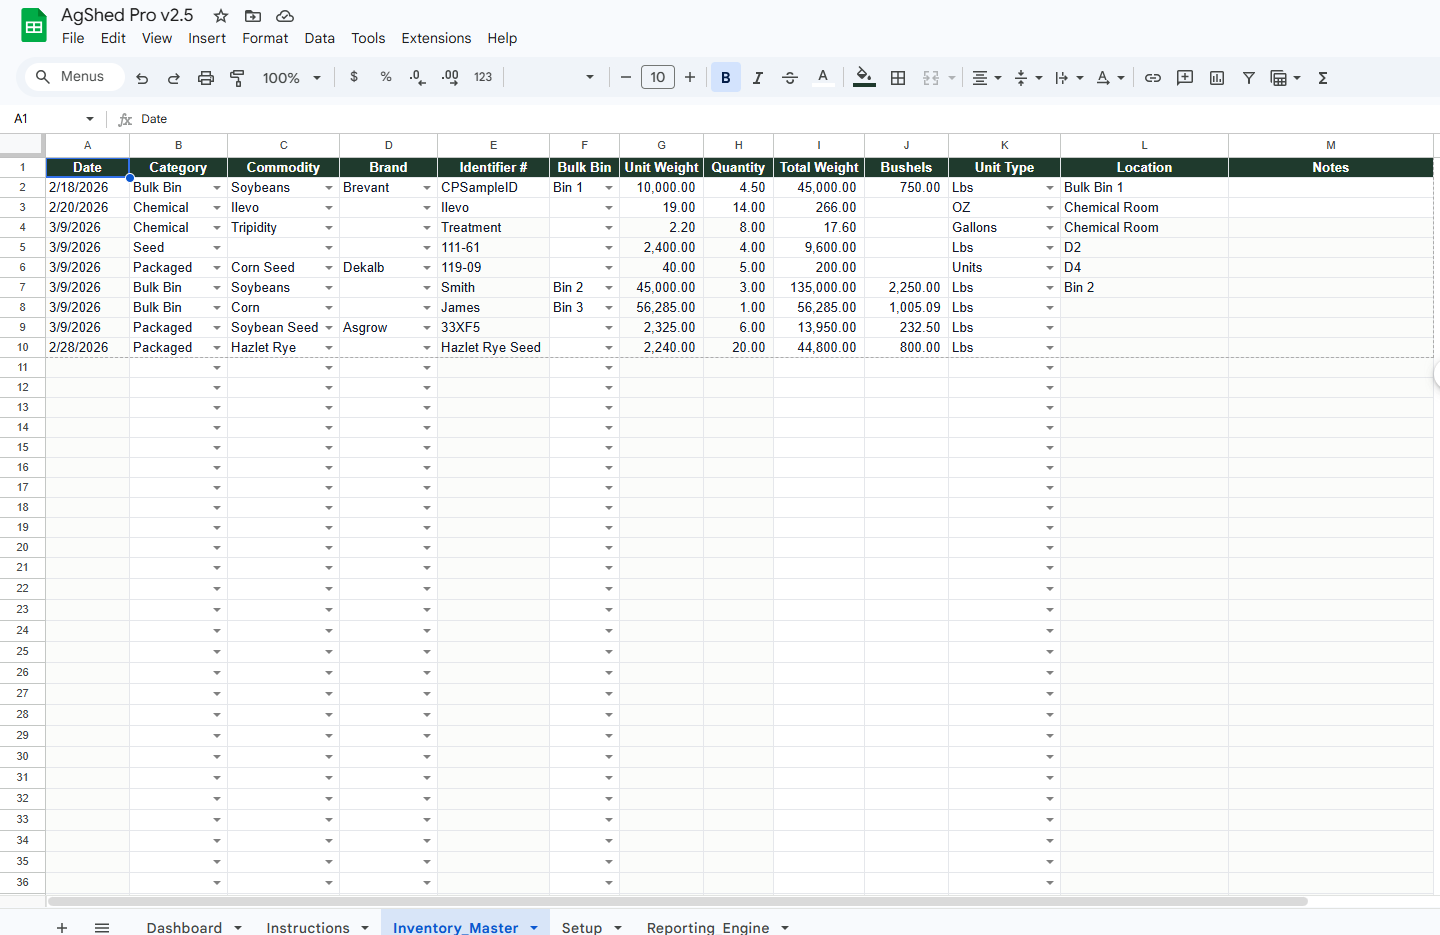The image size is (1440, 935).
Task: Click the Menus search button
Action: [x=70, y=77]
